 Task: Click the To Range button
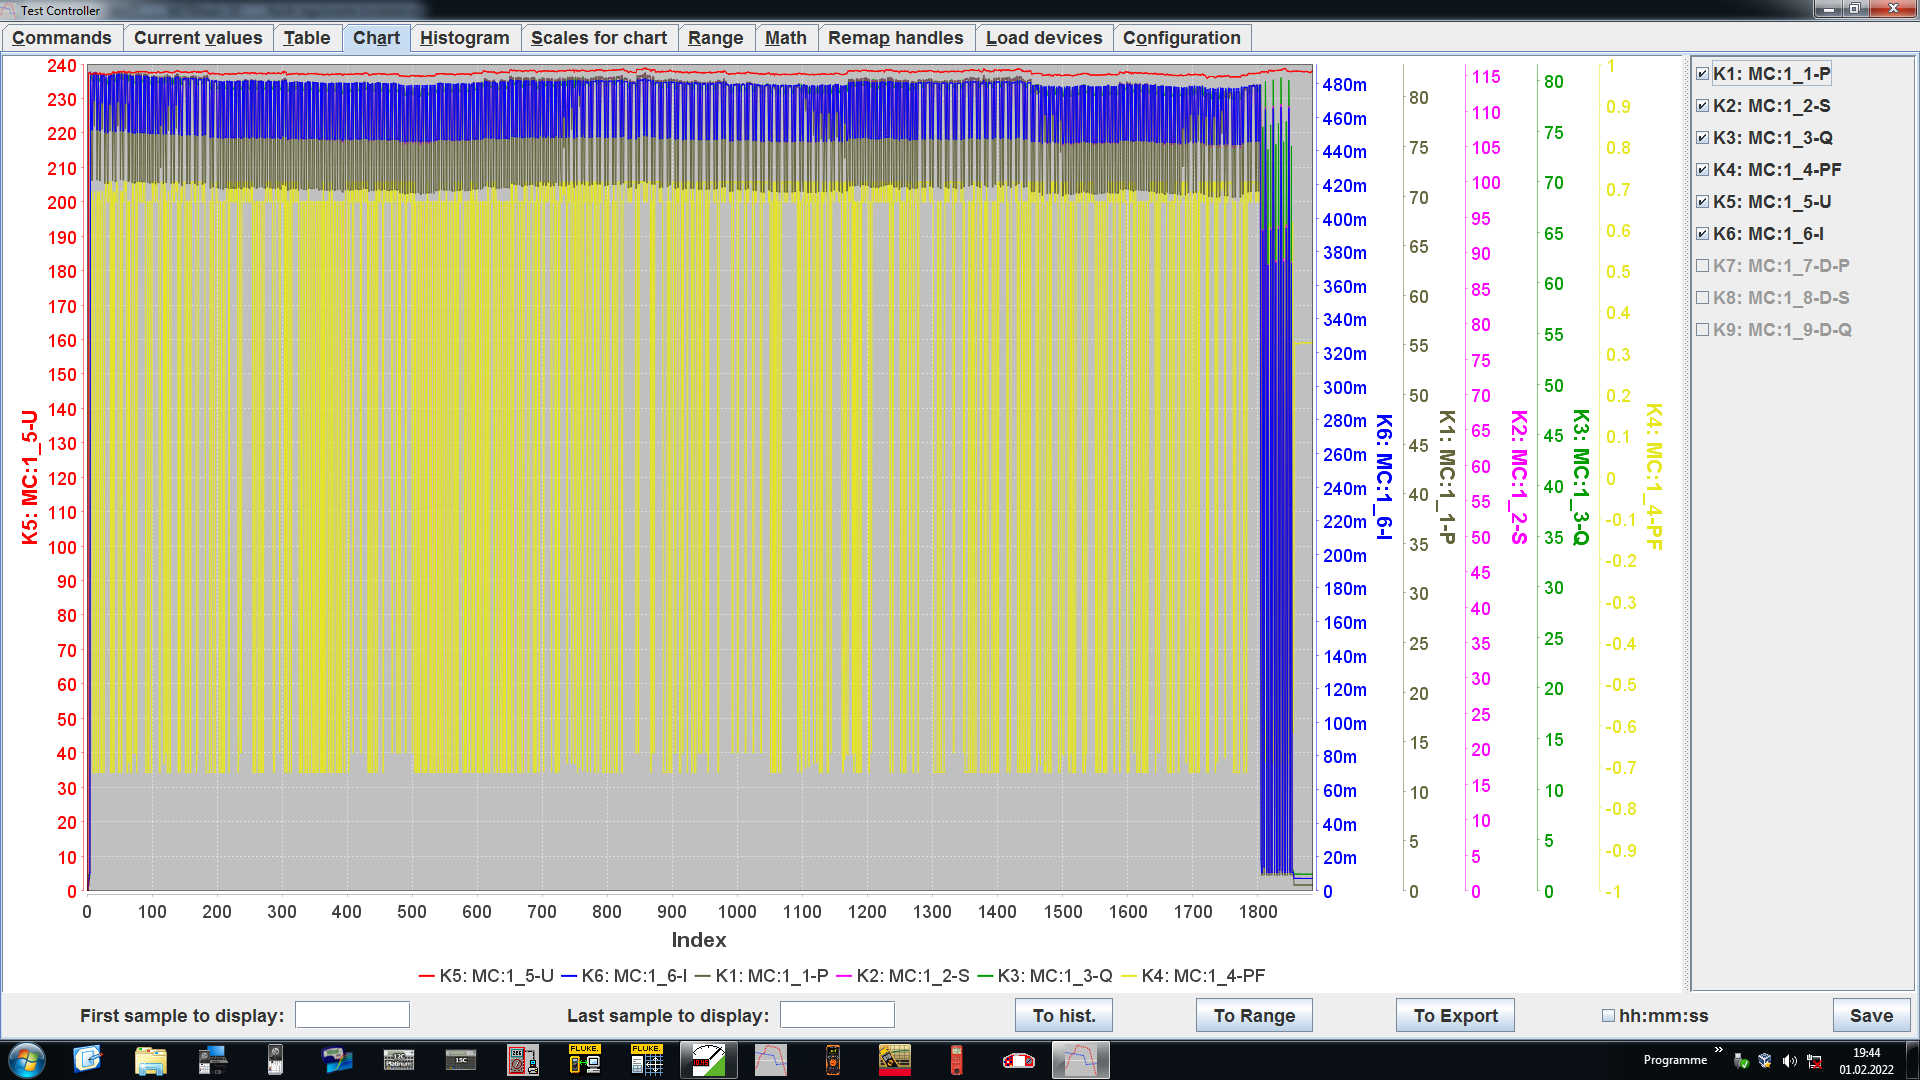click(1254, 1016)
